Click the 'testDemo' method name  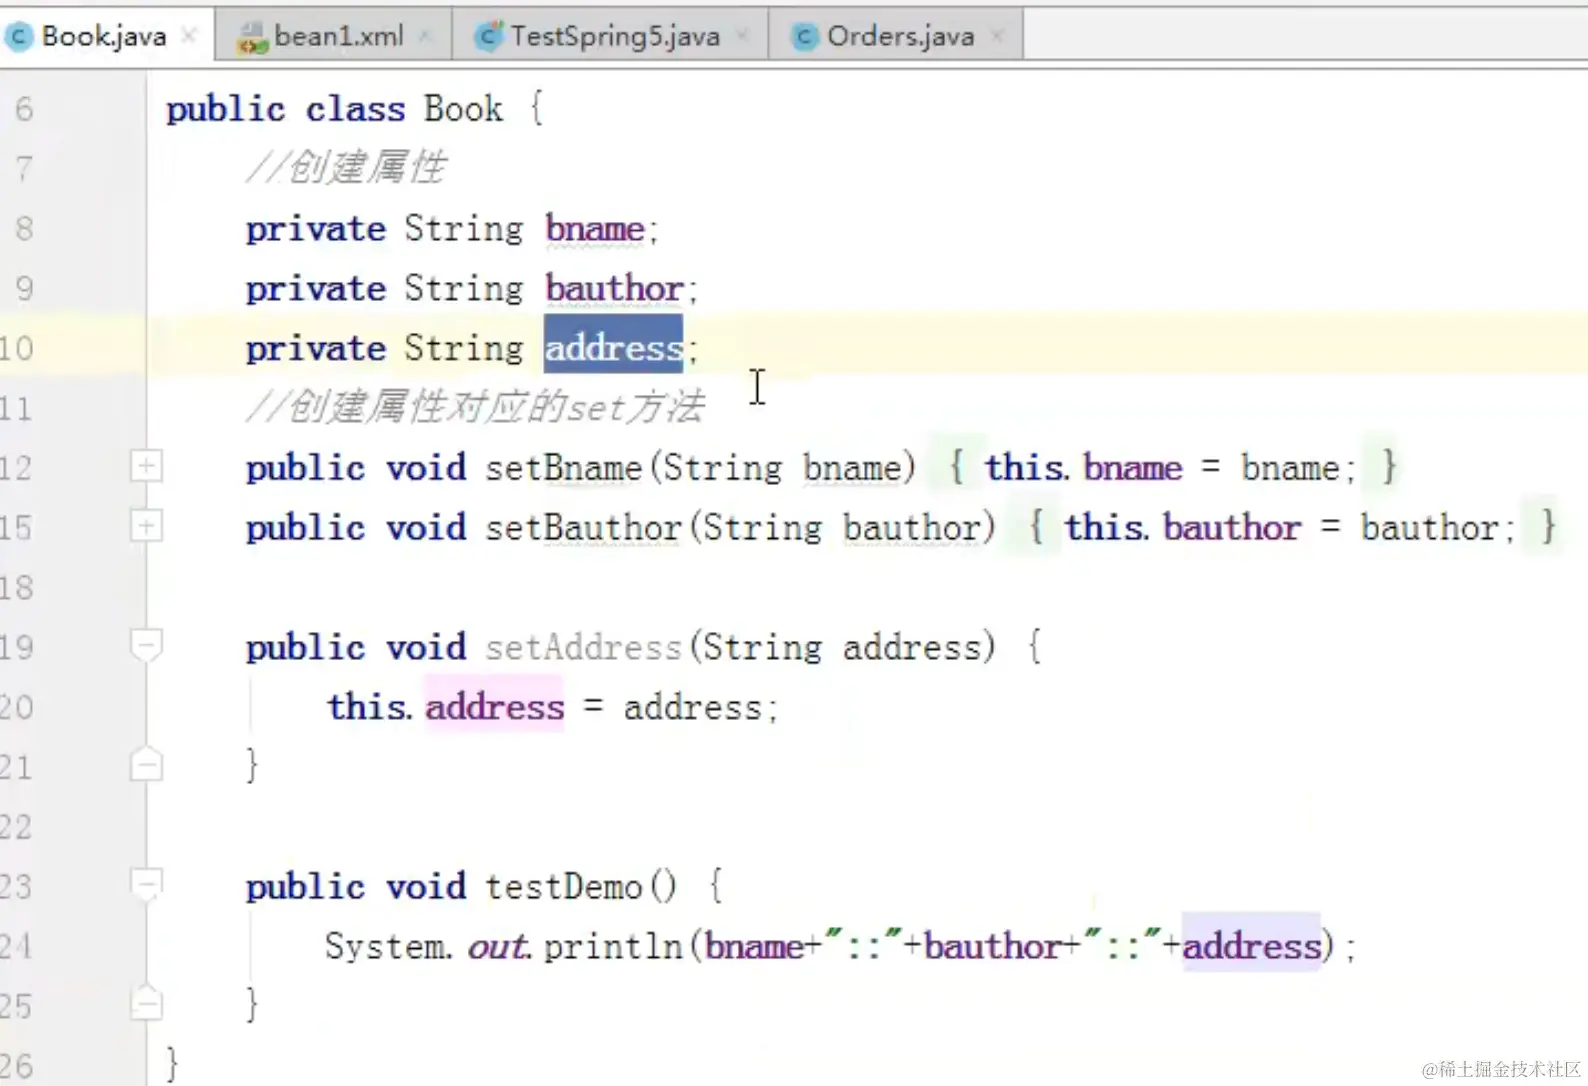tap(563, 886)
